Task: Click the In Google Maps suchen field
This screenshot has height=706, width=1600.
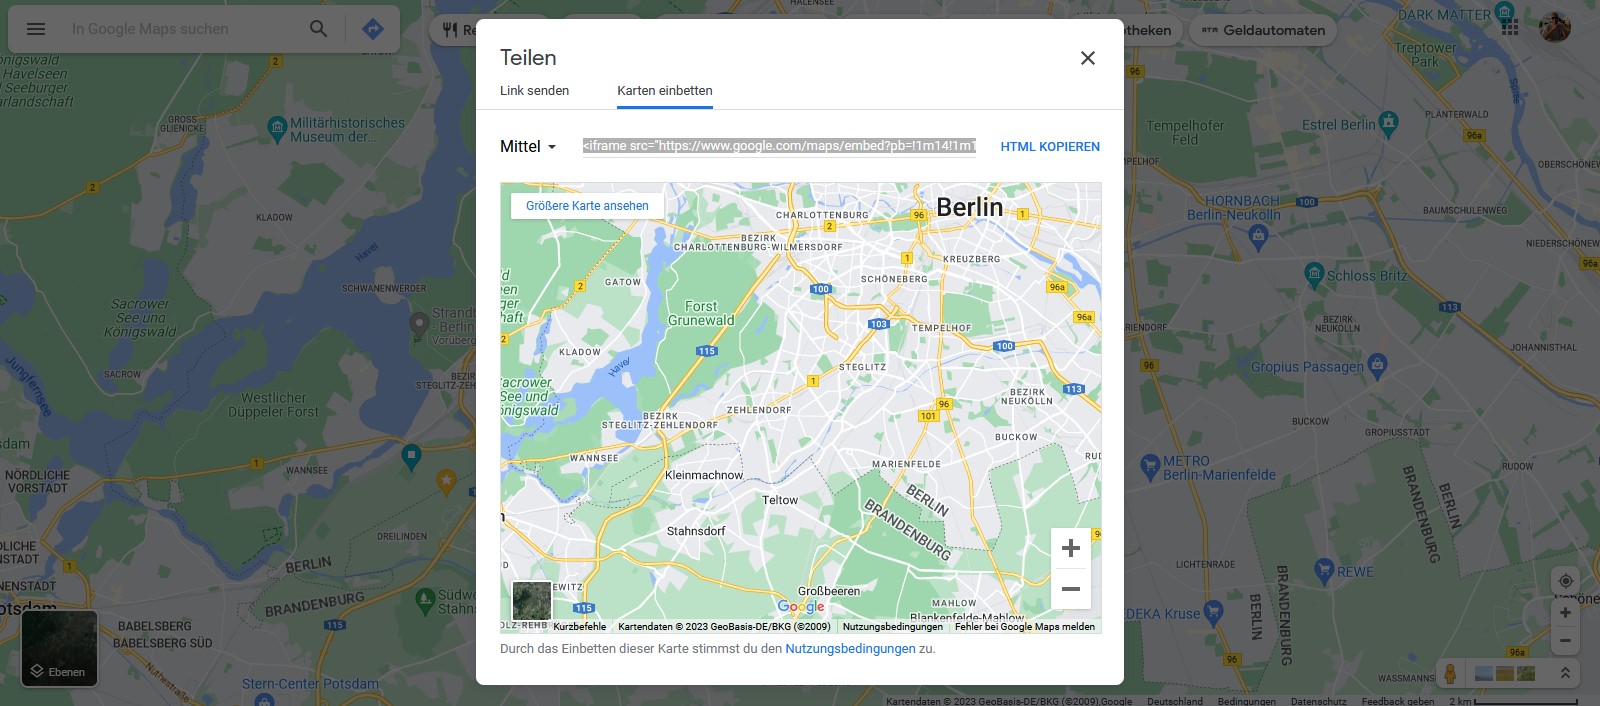Action: (x=180, y=29)
